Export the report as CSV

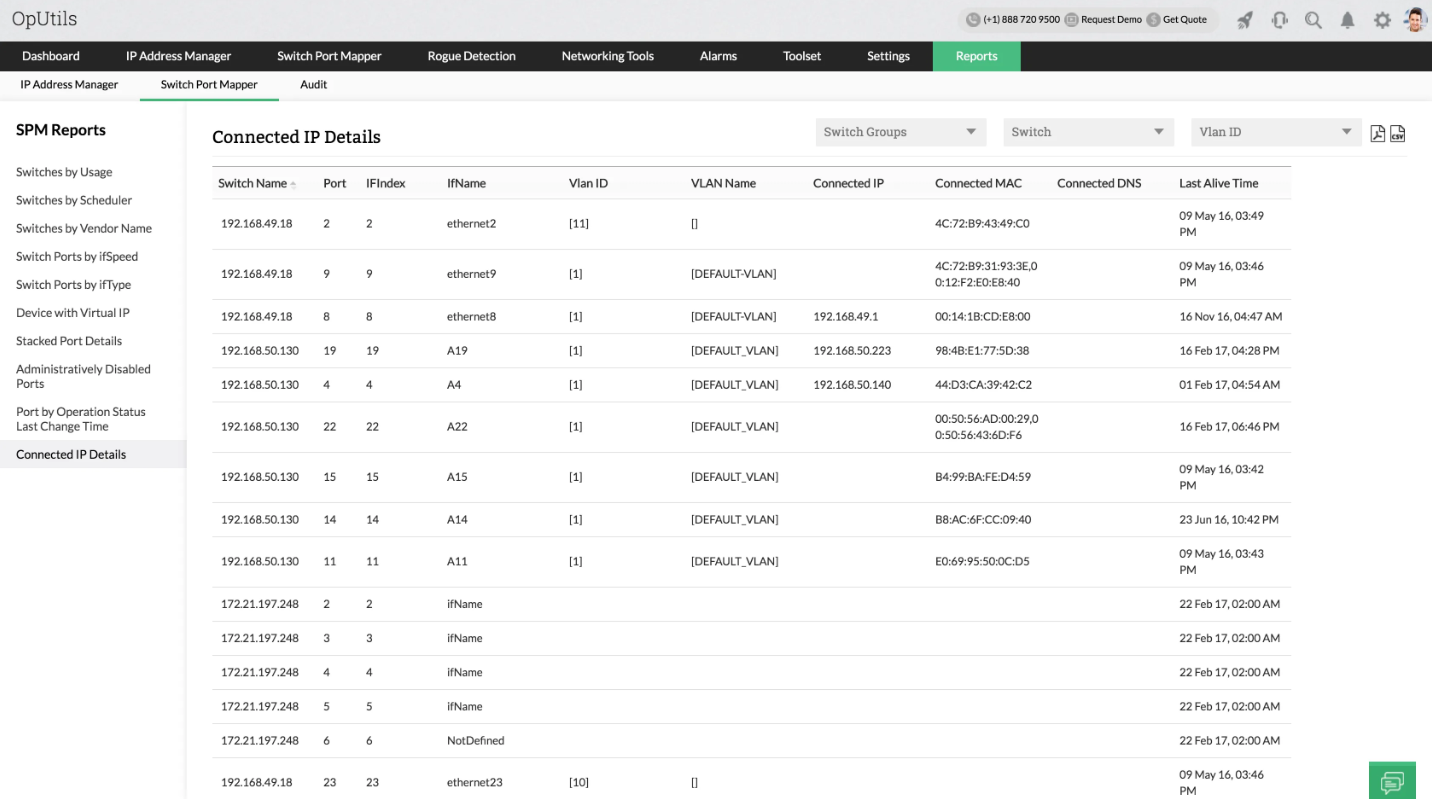click(x=1397, y=133)
